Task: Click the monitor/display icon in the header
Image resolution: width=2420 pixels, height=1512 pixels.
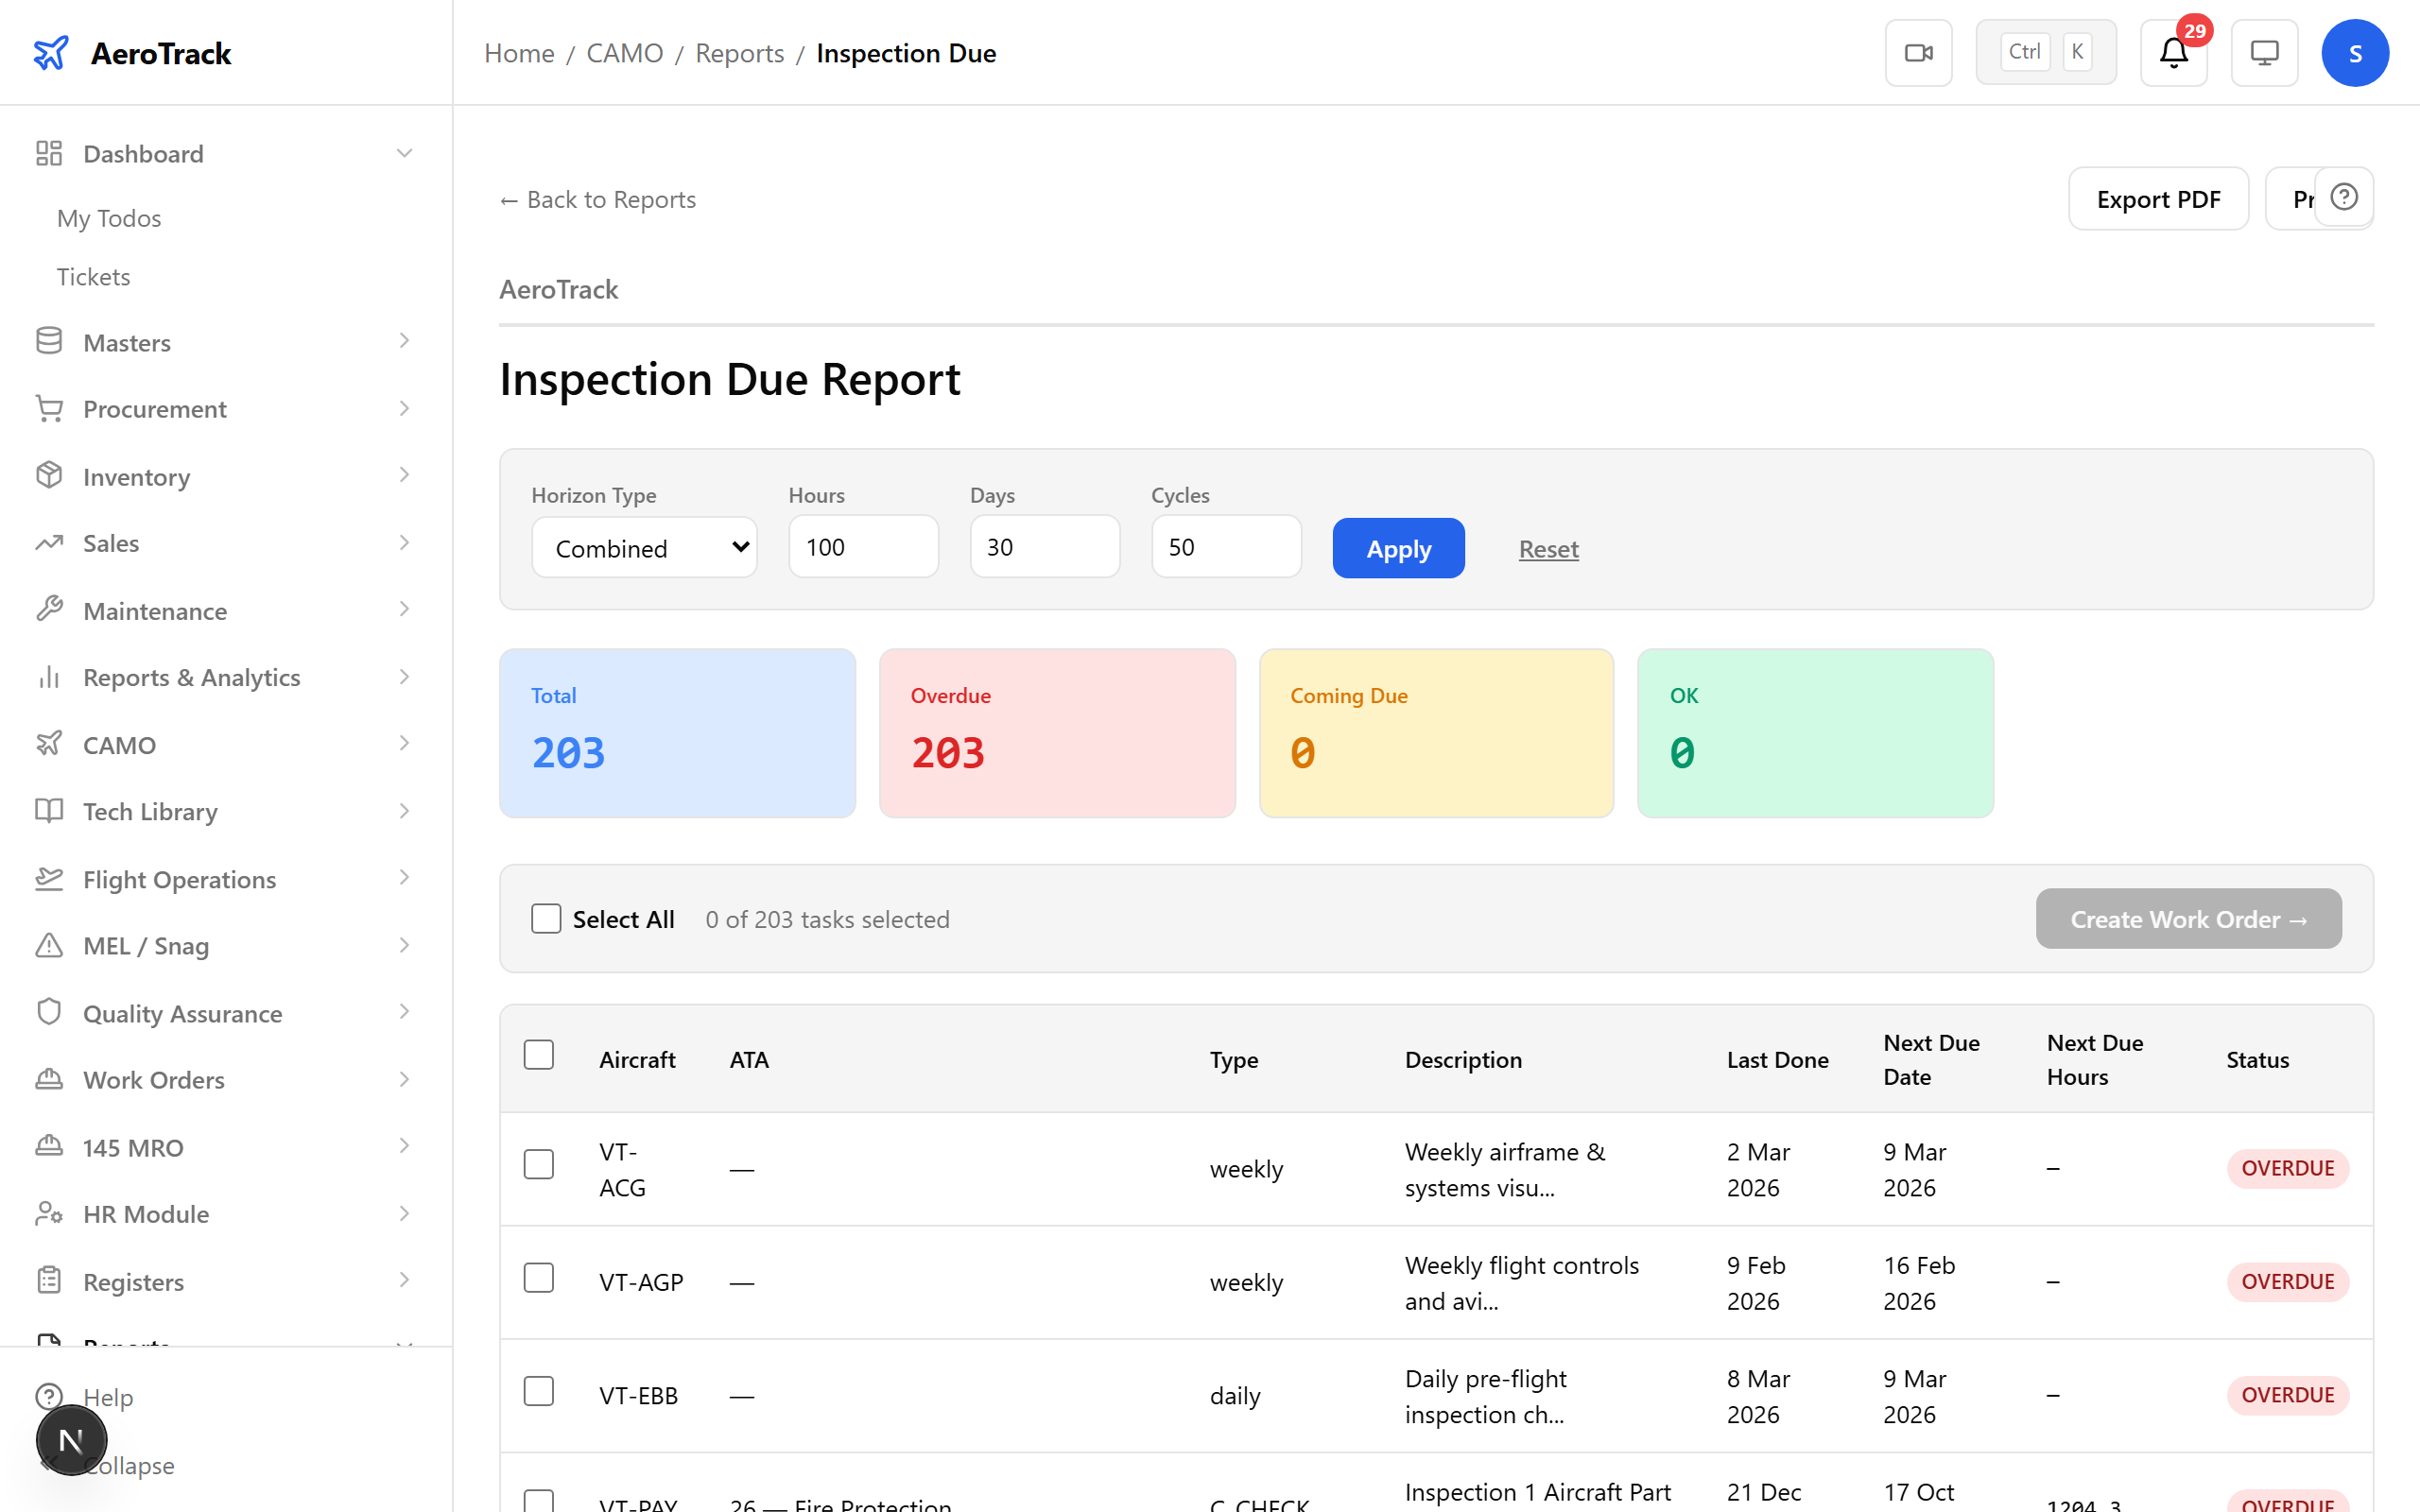Action: [x=2264, y=52]
